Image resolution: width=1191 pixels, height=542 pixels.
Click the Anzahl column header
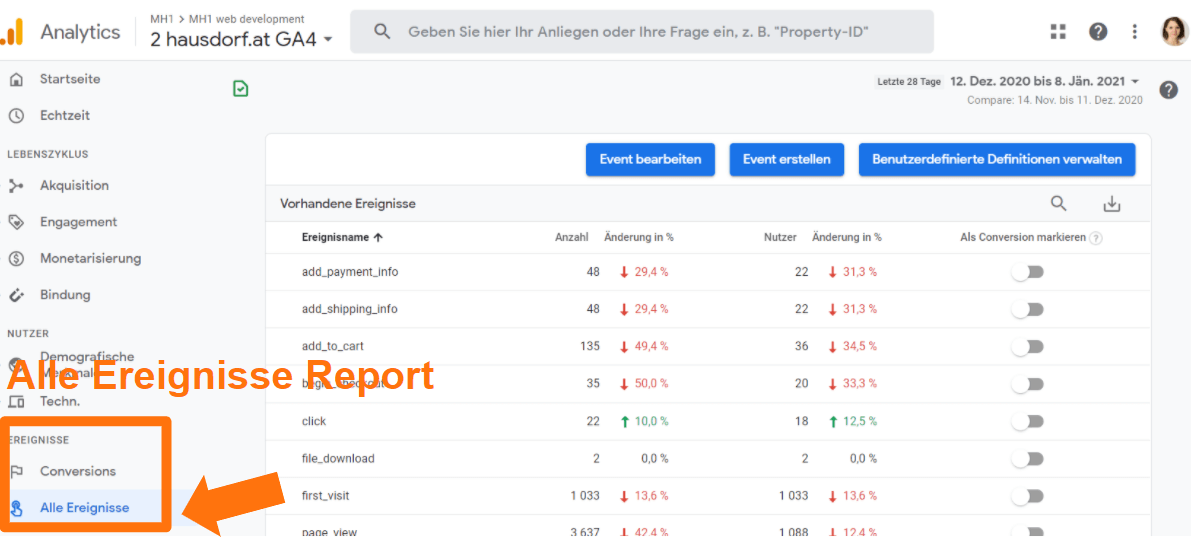(x=572, y=237)
